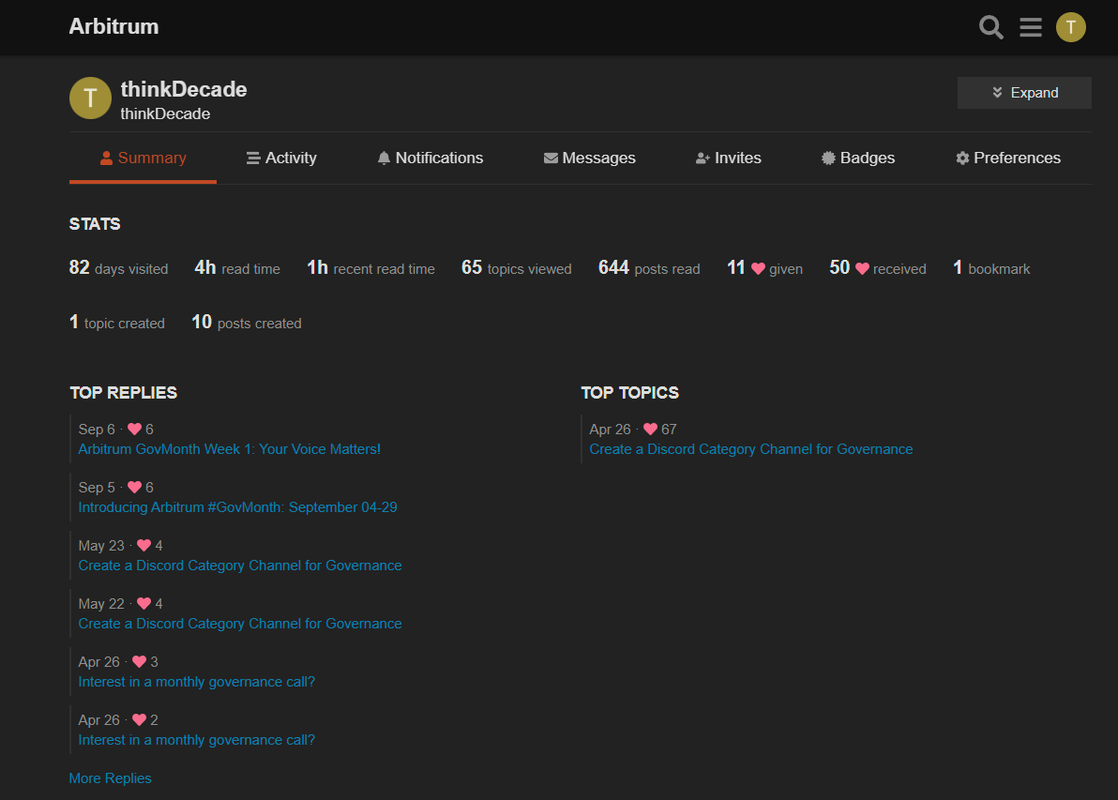Switch to the Activity tab

(282, 158)
